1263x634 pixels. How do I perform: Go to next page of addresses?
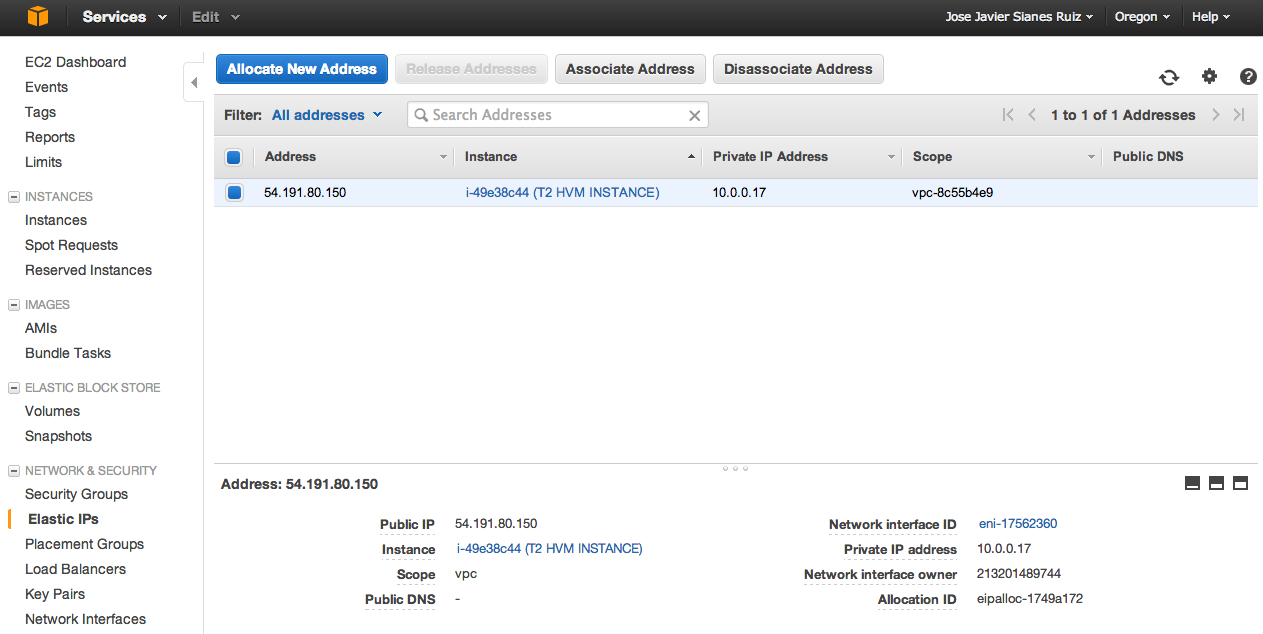click(1216, 115)
